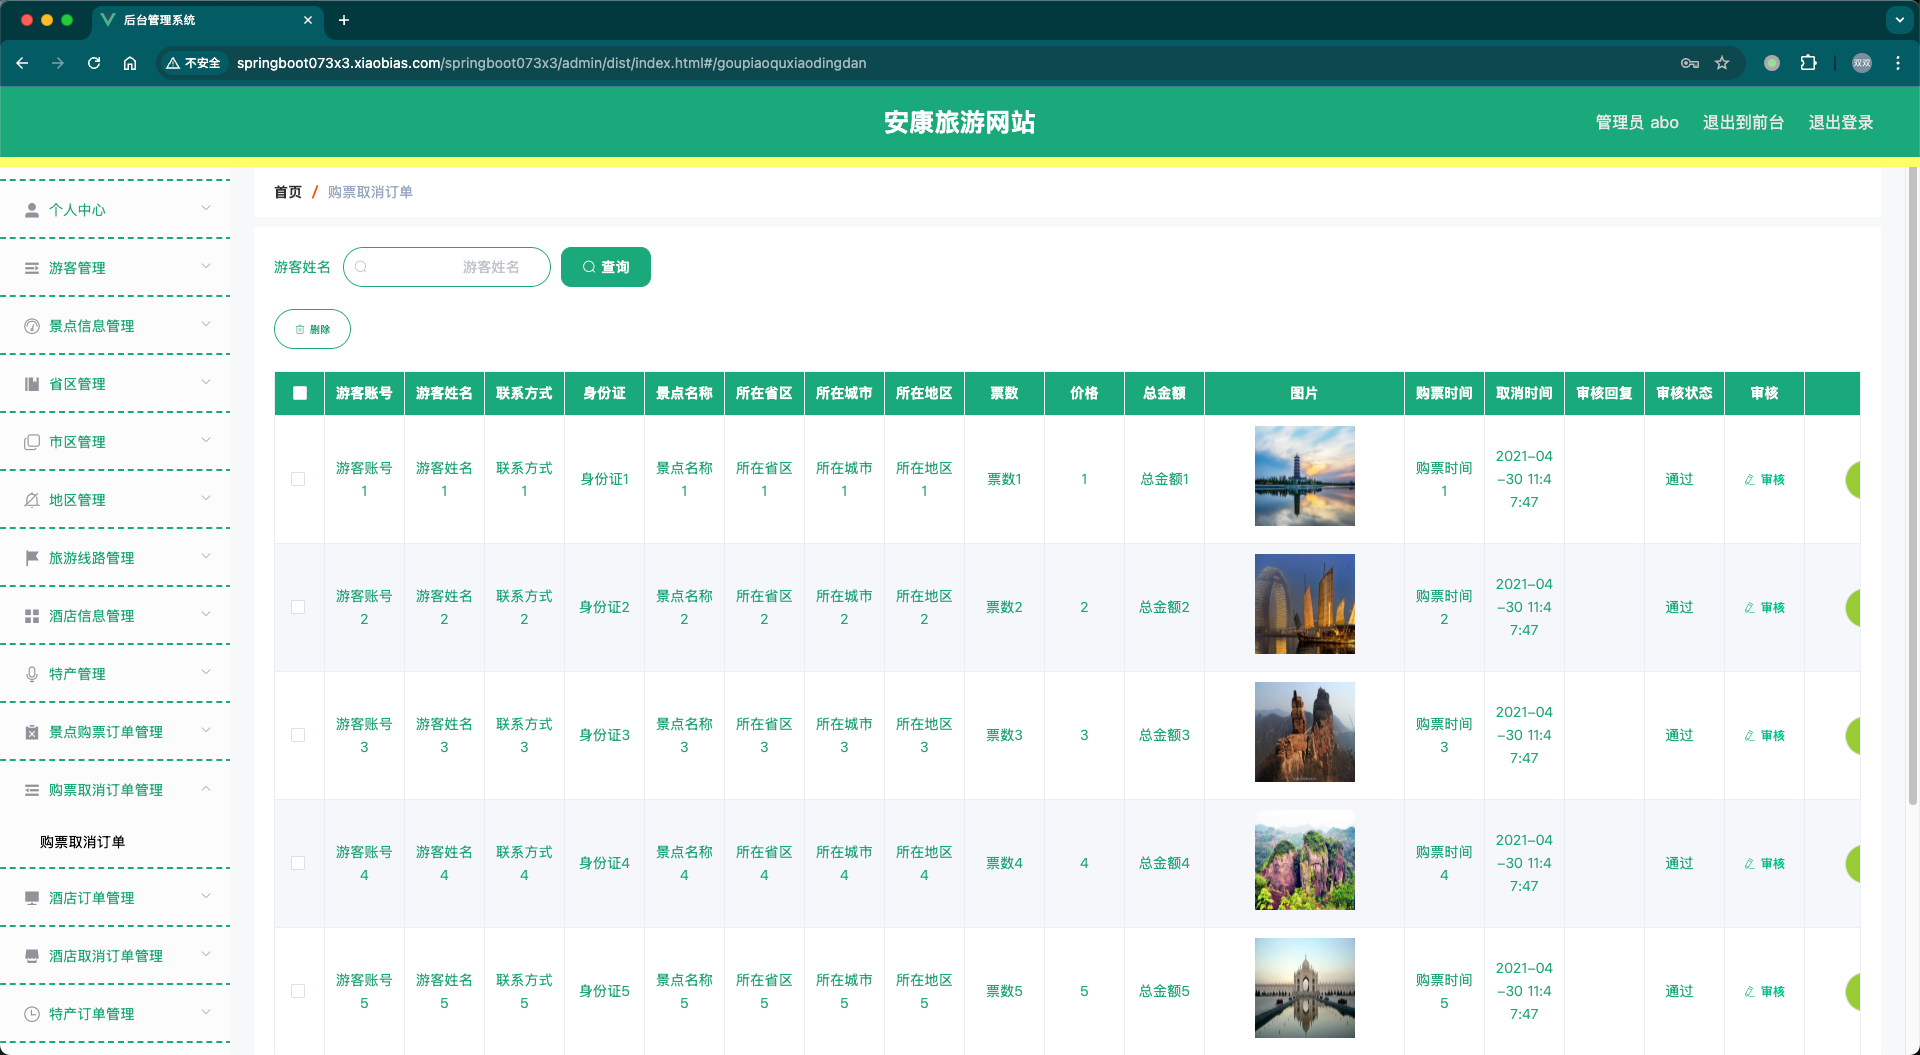1920x1055 pixels.
Task: Open the tab search dropdown arrow in Chrome
Action: (x=1899, y=20)
